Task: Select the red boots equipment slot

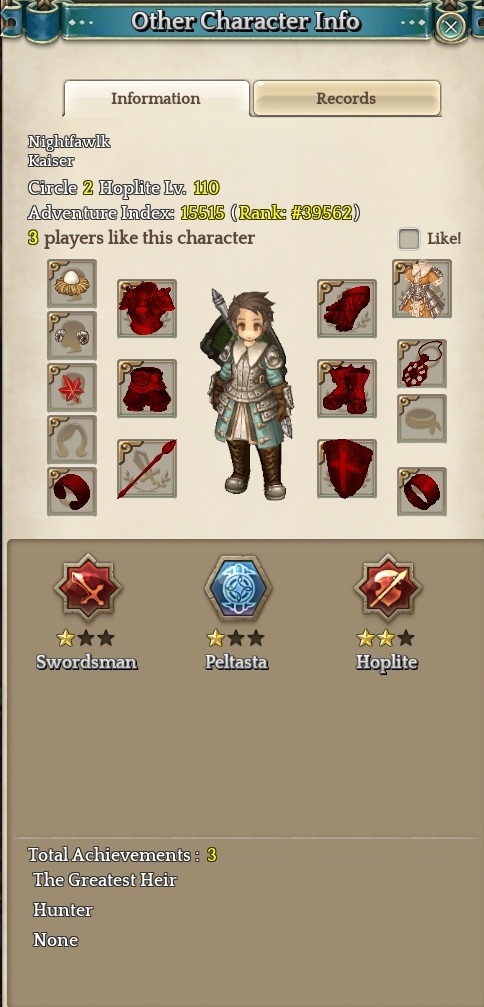Action: 347,389
